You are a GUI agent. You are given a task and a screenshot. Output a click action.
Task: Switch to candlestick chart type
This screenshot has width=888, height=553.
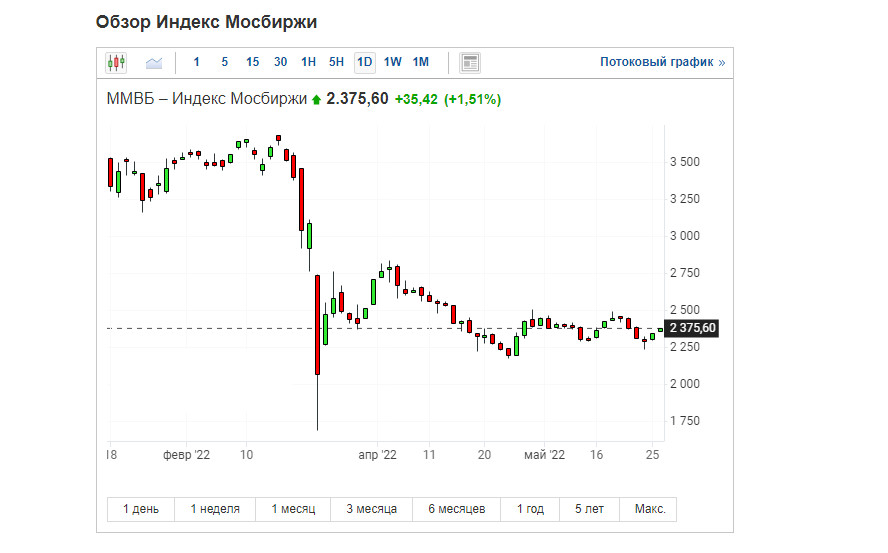coord(116,62)
